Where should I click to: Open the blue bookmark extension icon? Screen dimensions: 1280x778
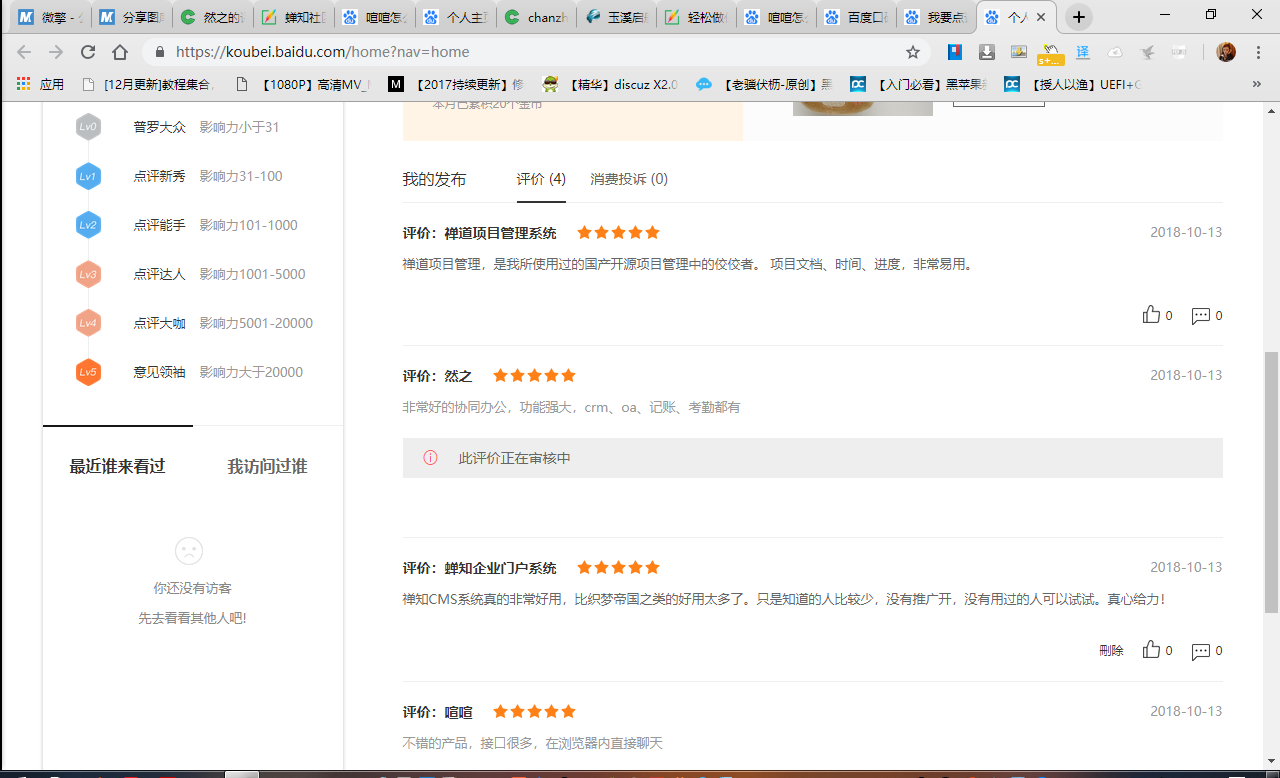point(955,52)
